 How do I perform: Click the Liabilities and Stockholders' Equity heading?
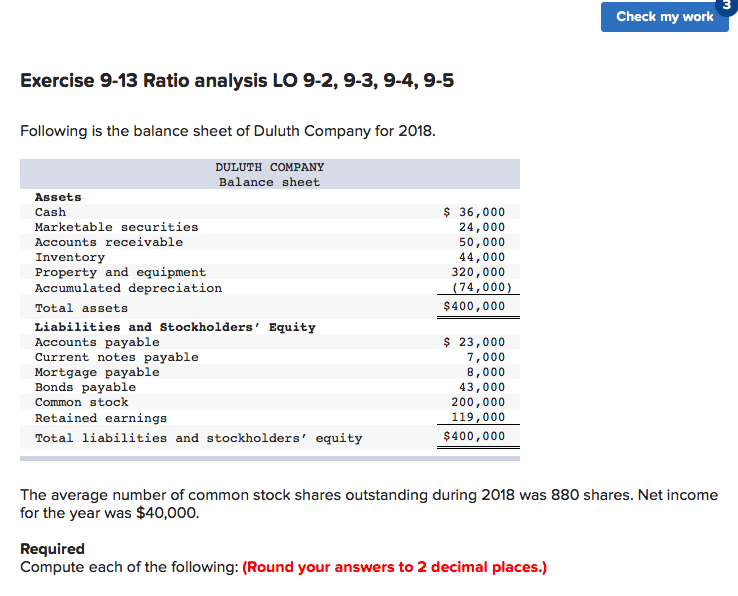(175, 327)
